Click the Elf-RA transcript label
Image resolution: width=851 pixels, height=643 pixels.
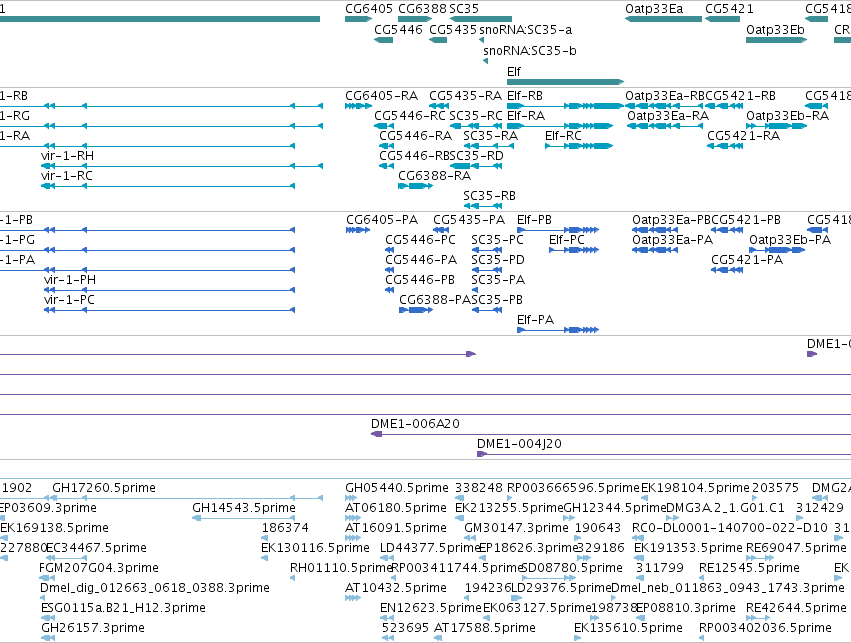click(x=526, y=116)
